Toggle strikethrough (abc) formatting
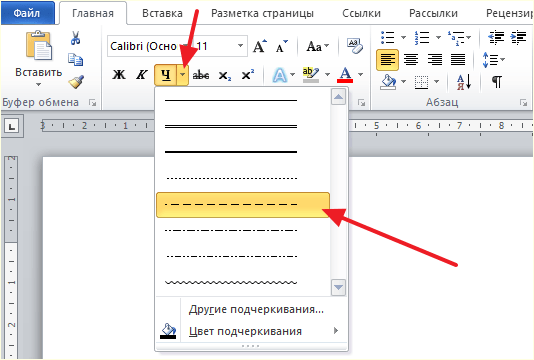Viewport: 534px width, 360px height. tap(201, 75)
